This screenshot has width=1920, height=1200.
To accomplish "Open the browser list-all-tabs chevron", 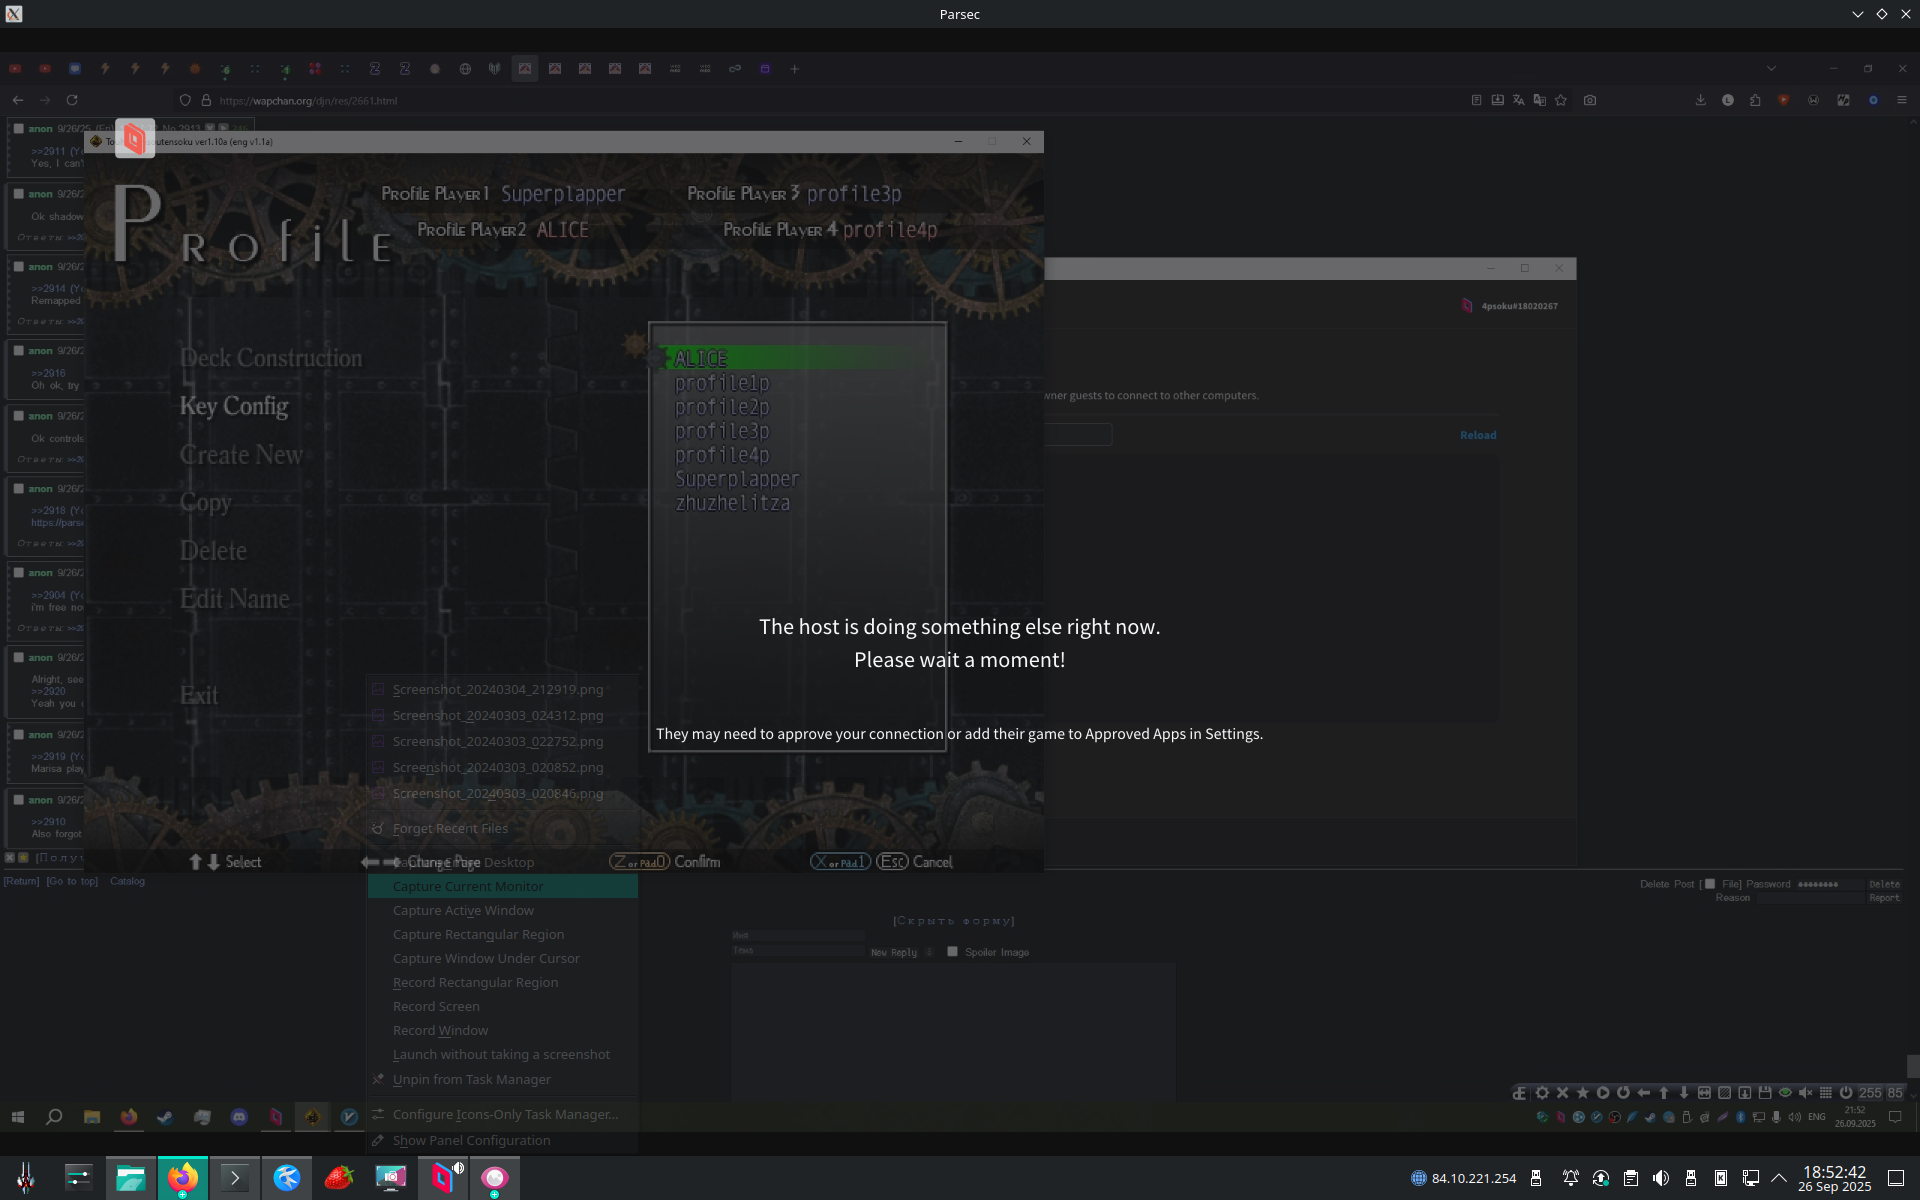I will pos(1771,69).
